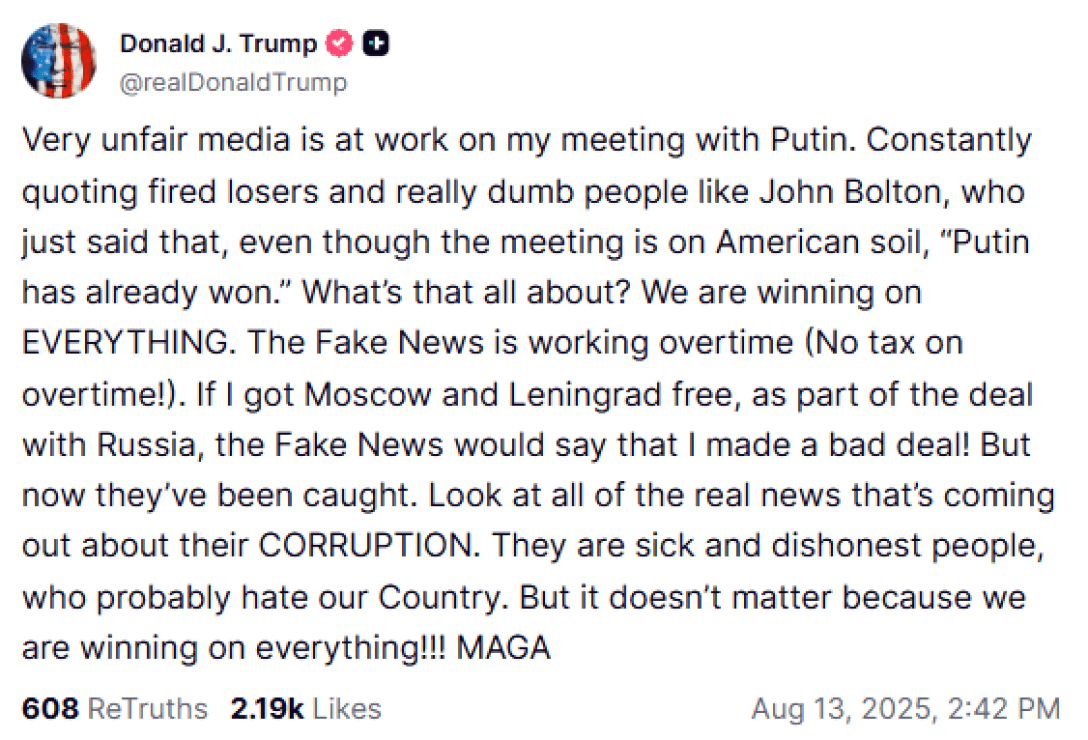
Task: View the 608 ReTruths count
Action: tap(114, 709)
